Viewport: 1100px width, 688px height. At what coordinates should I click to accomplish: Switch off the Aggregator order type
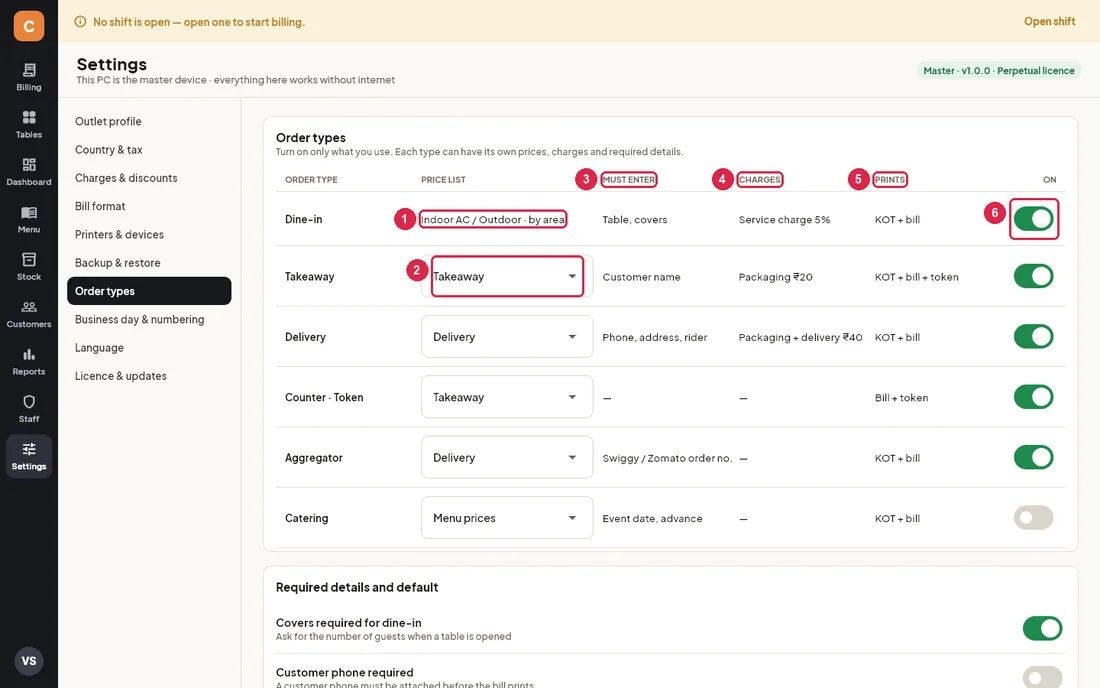click(1033, 457)
